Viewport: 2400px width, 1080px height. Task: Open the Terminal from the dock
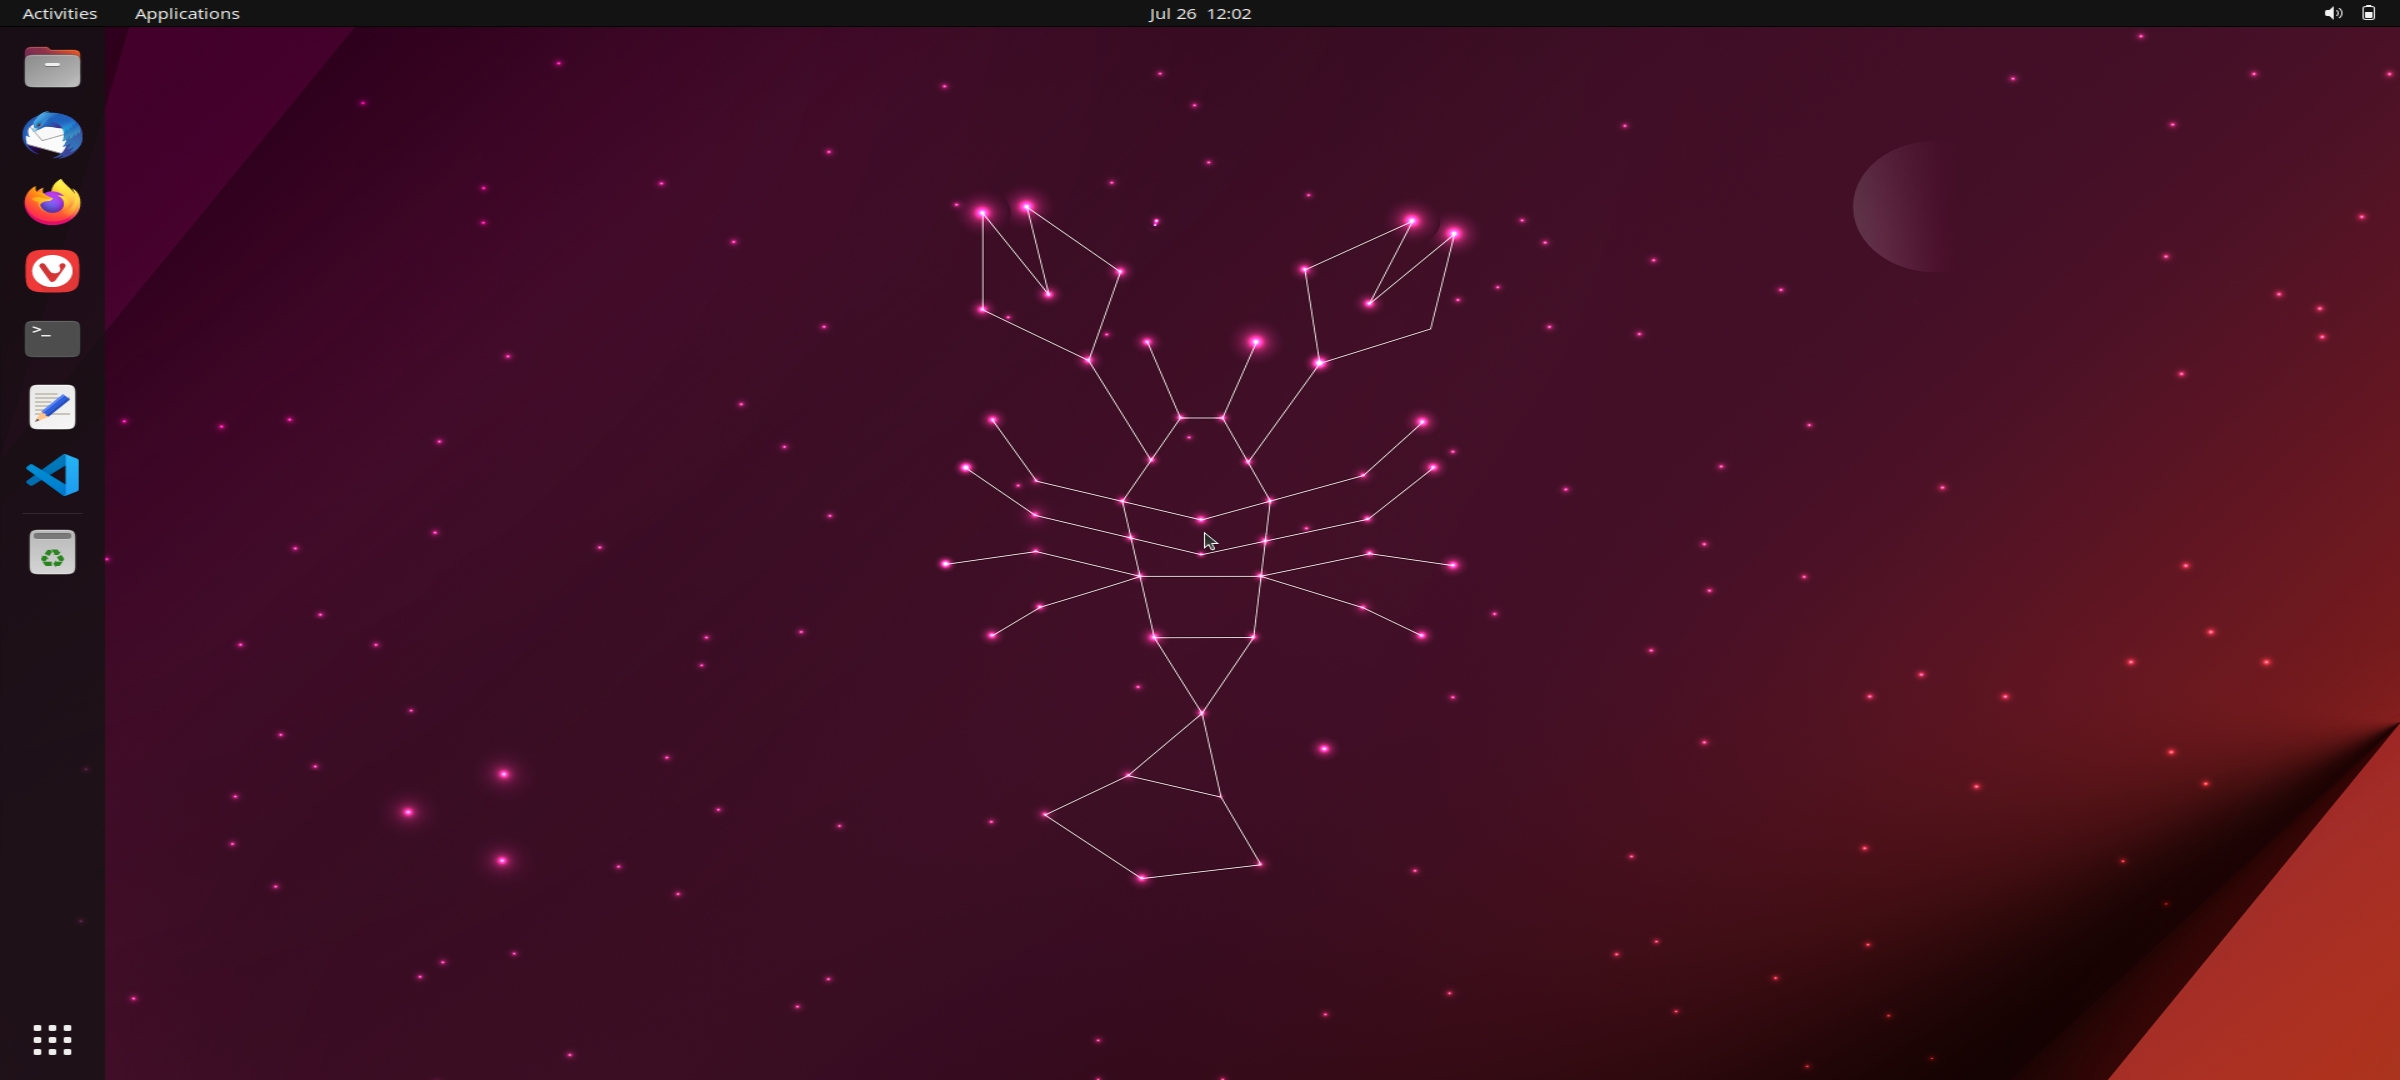(x=52, y=339)
